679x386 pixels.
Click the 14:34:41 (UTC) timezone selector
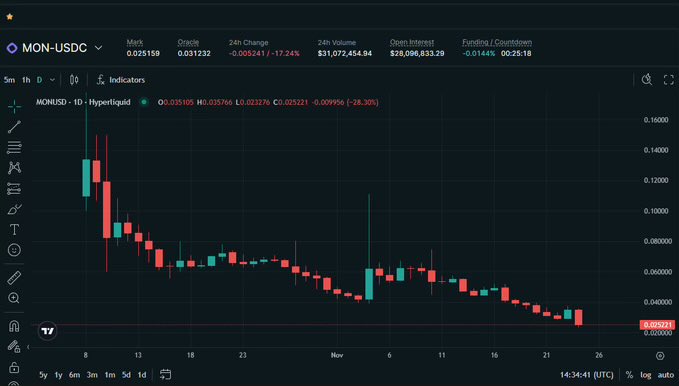tap(587, 375)
